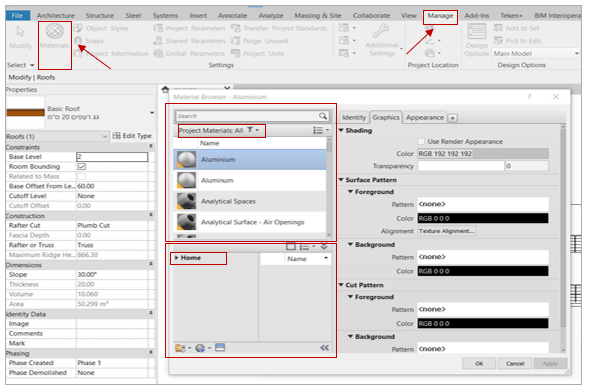This screenshot has height=392, width=589.
Task: Open the Snaps settings
Action: [89, 41]
